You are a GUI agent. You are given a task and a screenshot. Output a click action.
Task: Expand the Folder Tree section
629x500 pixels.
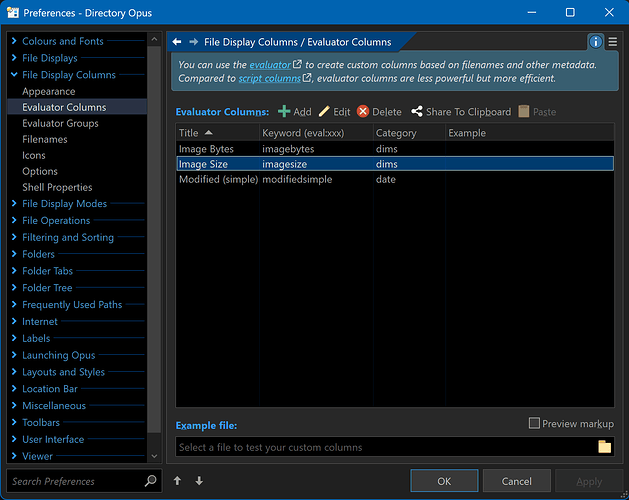point(14,287)
